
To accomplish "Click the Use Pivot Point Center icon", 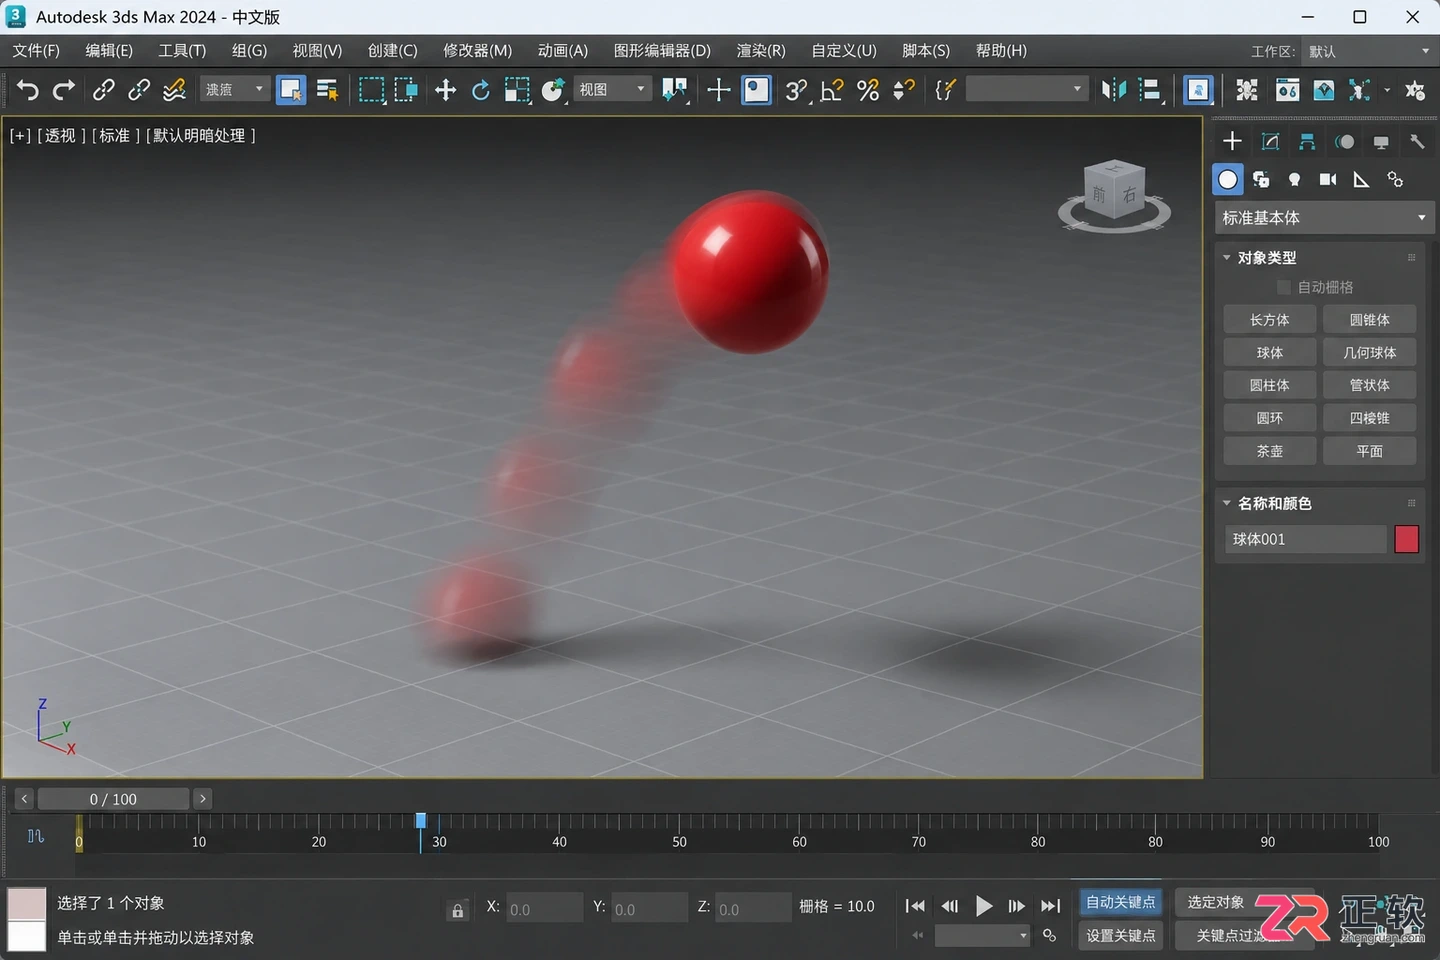I will click(675, 90).
